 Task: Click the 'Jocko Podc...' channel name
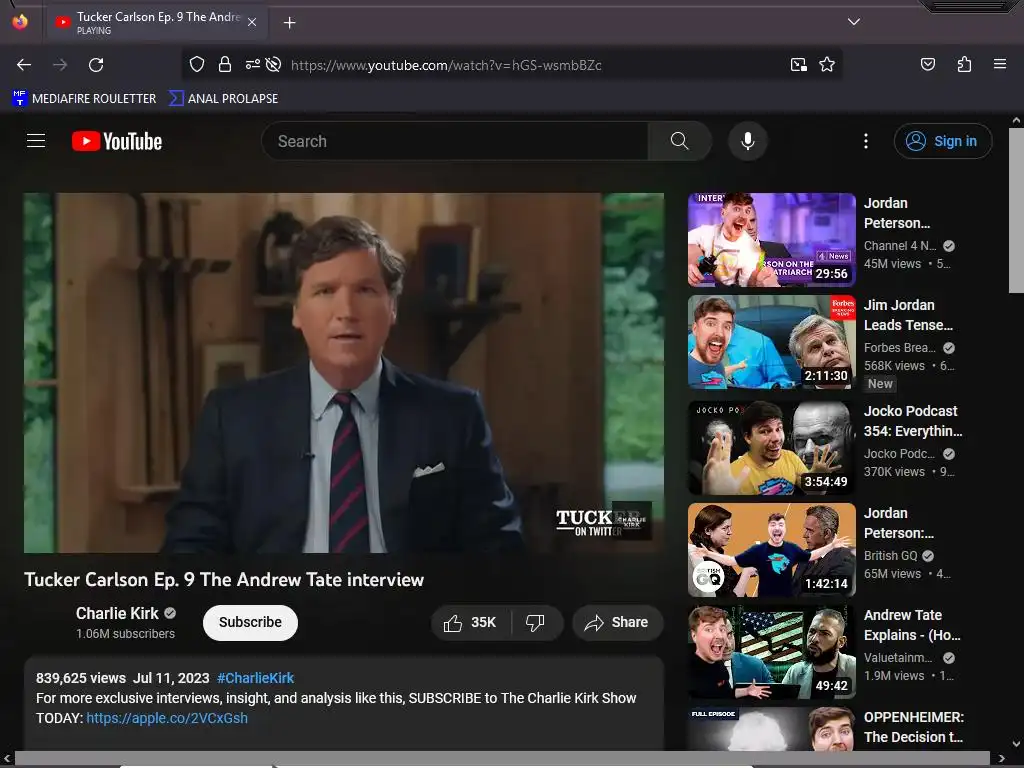899,453
